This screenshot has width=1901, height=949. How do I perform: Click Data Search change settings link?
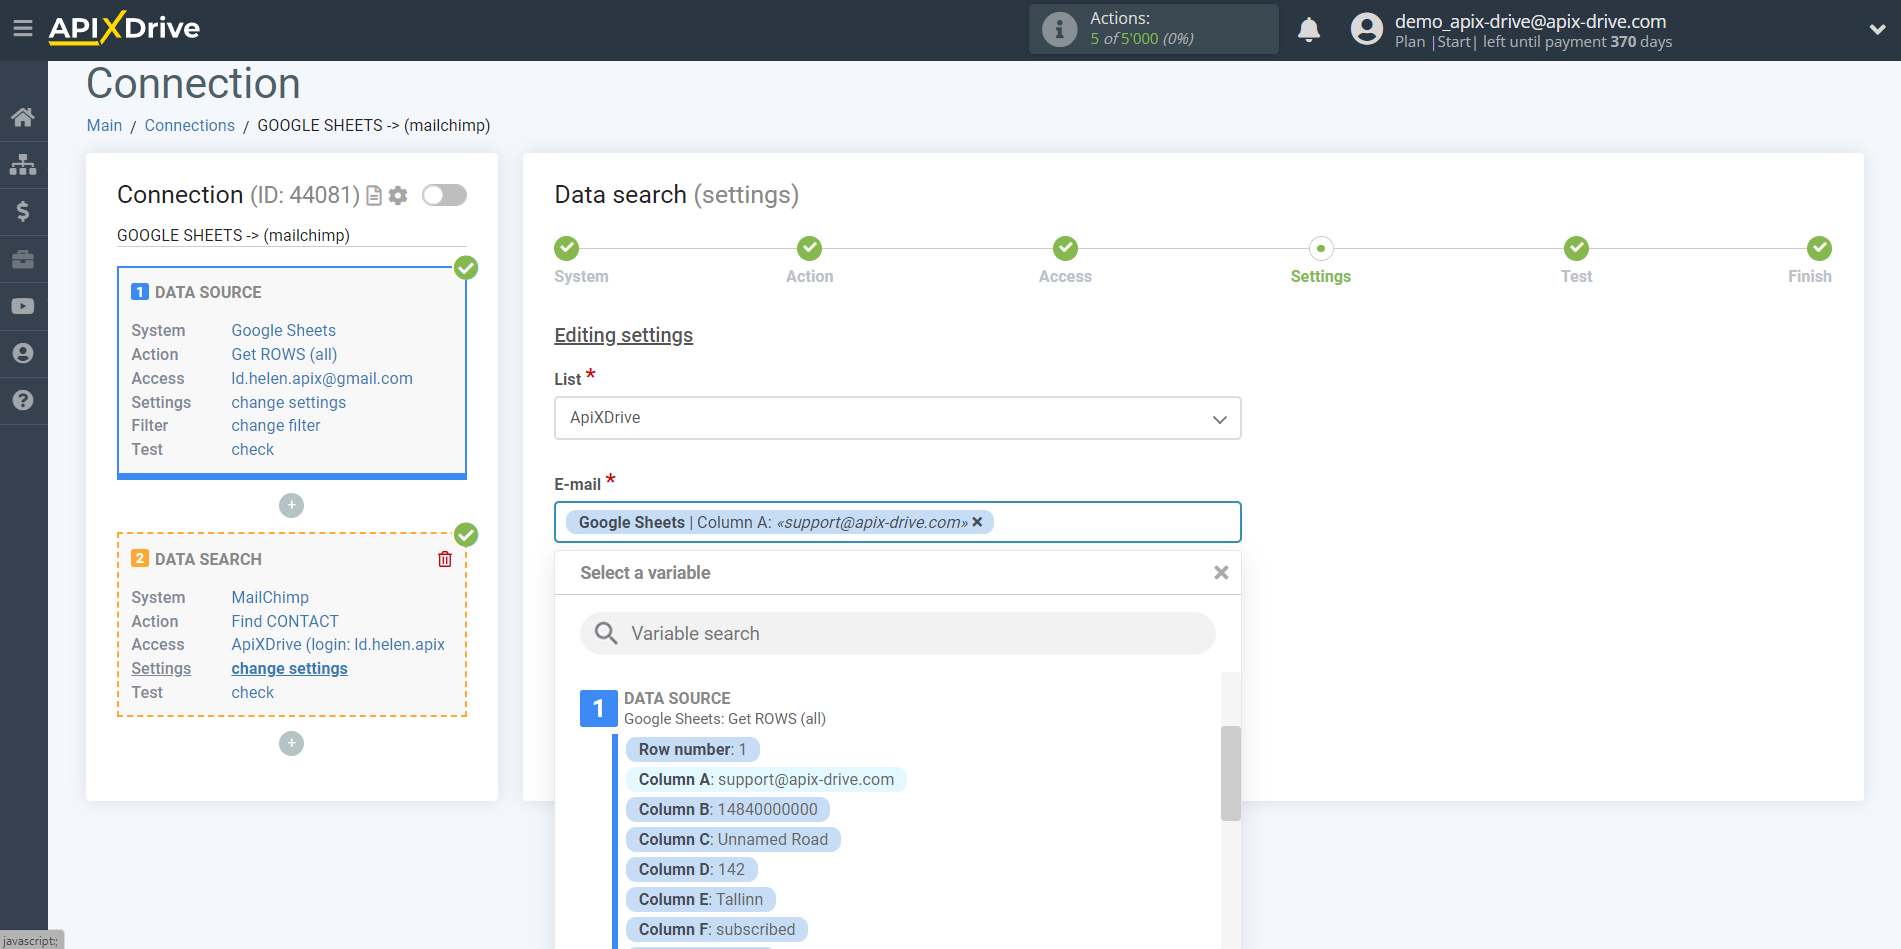tap(289, 668)
